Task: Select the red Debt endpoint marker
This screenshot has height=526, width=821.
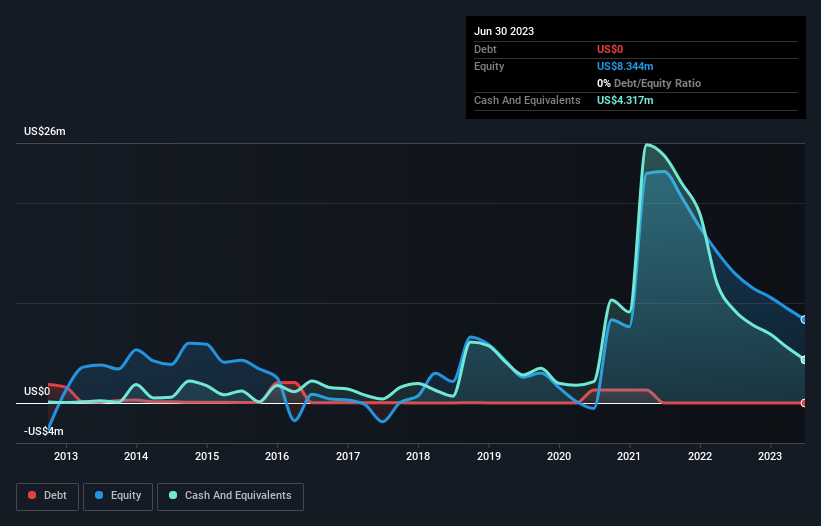Action: click(804, 402)
